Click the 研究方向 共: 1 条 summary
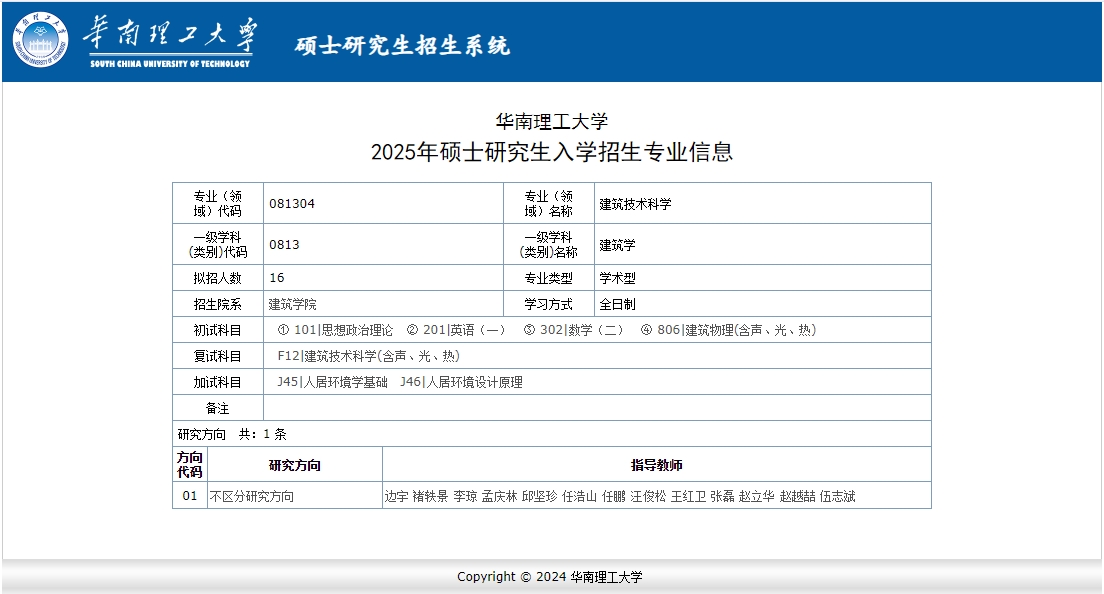This screenshot has width=1104, height=594. (232, 434)
